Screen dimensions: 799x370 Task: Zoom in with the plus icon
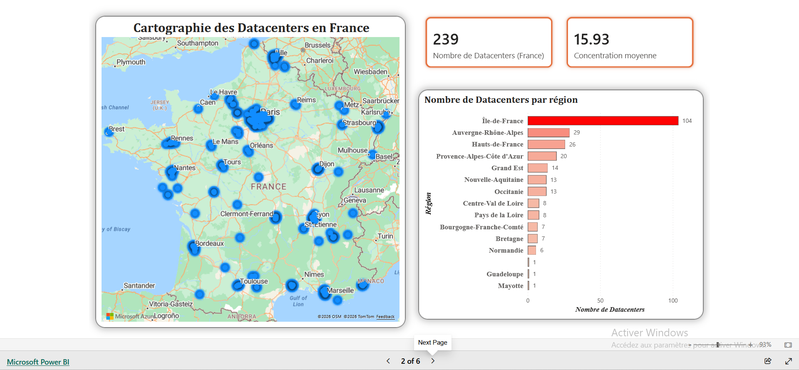coord(750,345)
